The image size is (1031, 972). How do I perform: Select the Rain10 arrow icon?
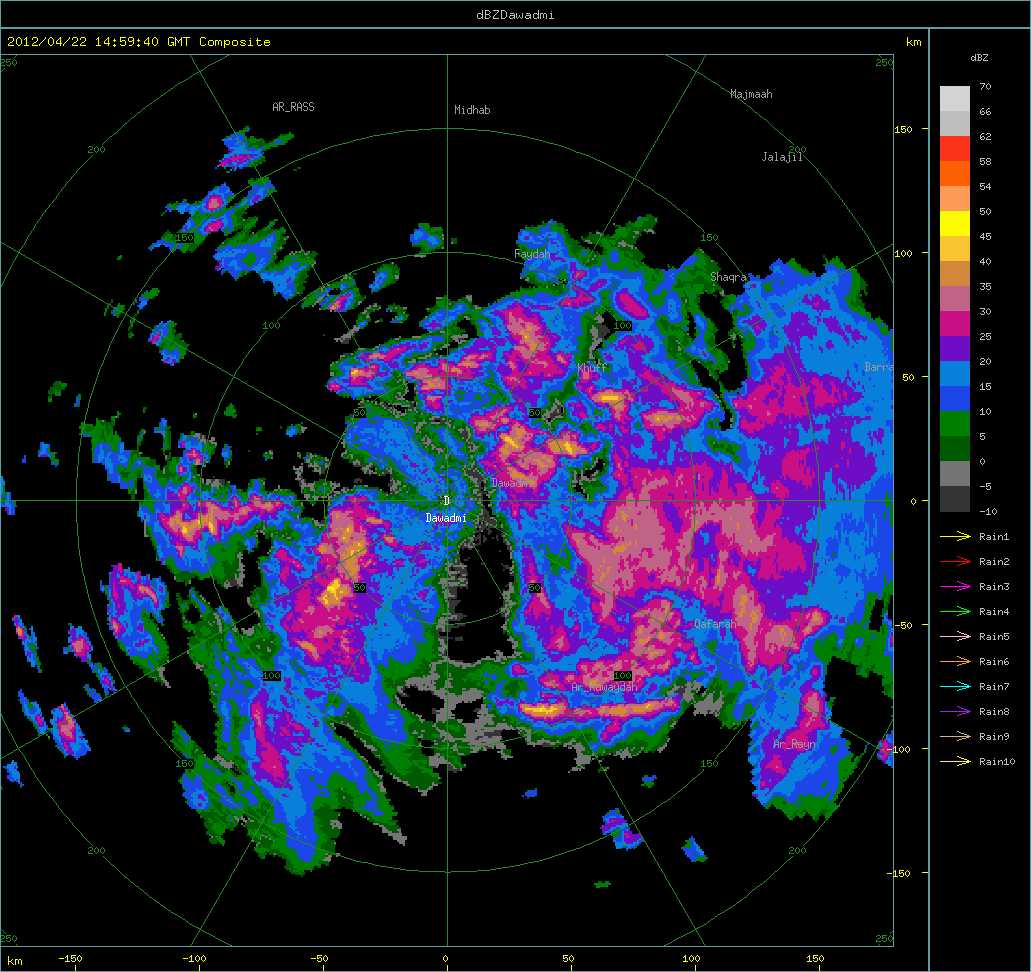[955, 762]
